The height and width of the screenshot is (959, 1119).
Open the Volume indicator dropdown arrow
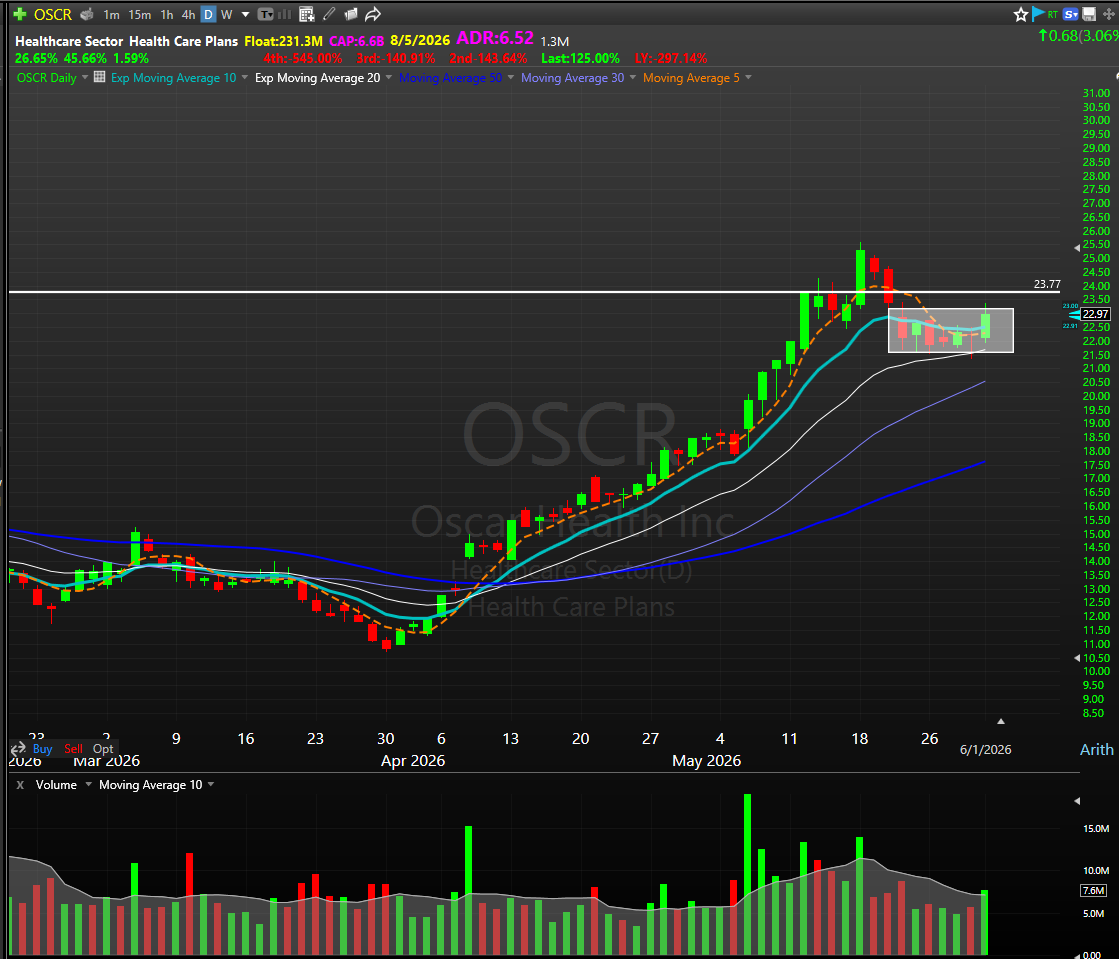(x=88, y=784)
